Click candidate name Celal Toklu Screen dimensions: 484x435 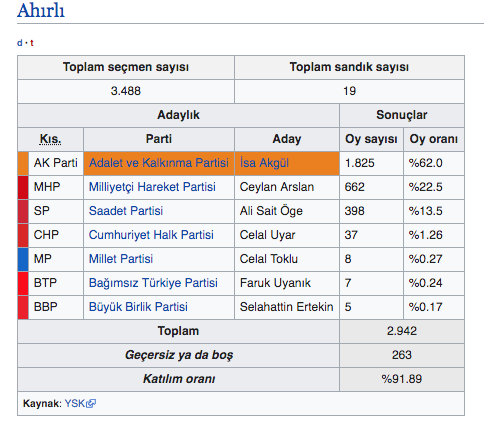coord(269,259)
